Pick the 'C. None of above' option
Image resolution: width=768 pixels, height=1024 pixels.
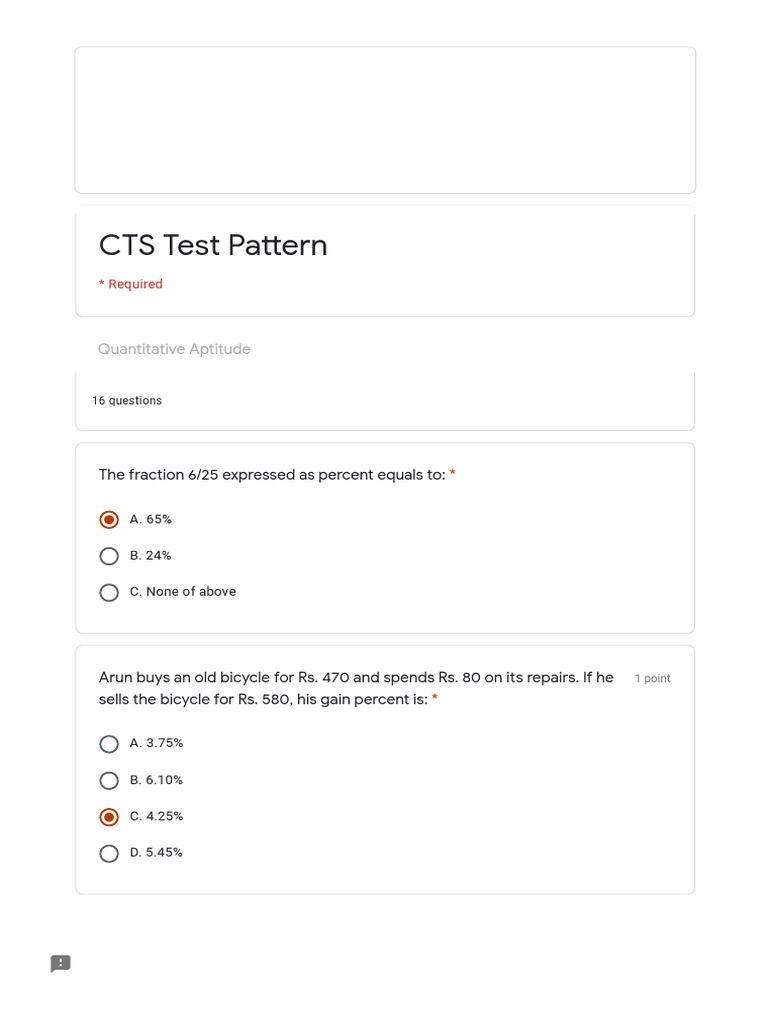coord(109,592)
